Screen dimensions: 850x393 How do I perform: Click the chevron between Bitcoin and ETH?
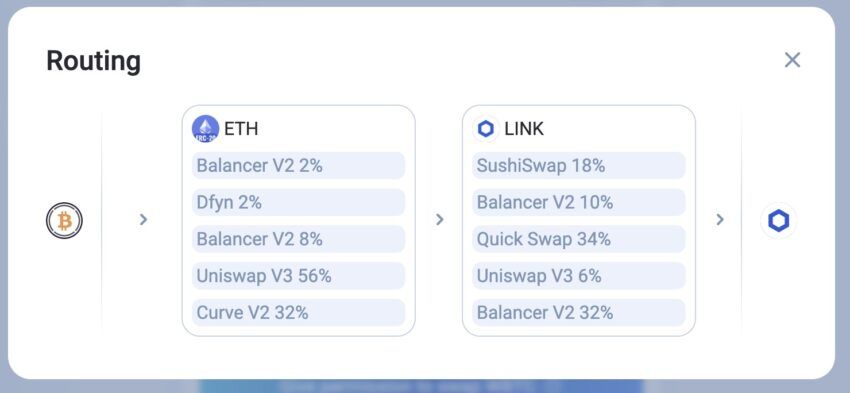(x=143, y=220)
